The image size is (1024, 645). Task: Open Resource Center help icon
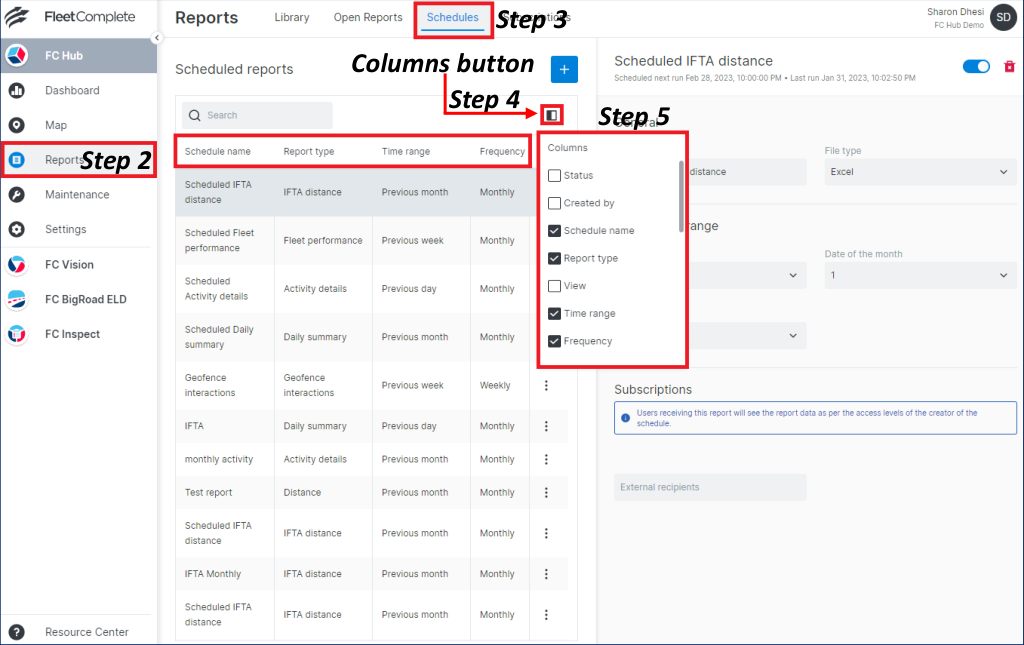click(x=17, y=632)
